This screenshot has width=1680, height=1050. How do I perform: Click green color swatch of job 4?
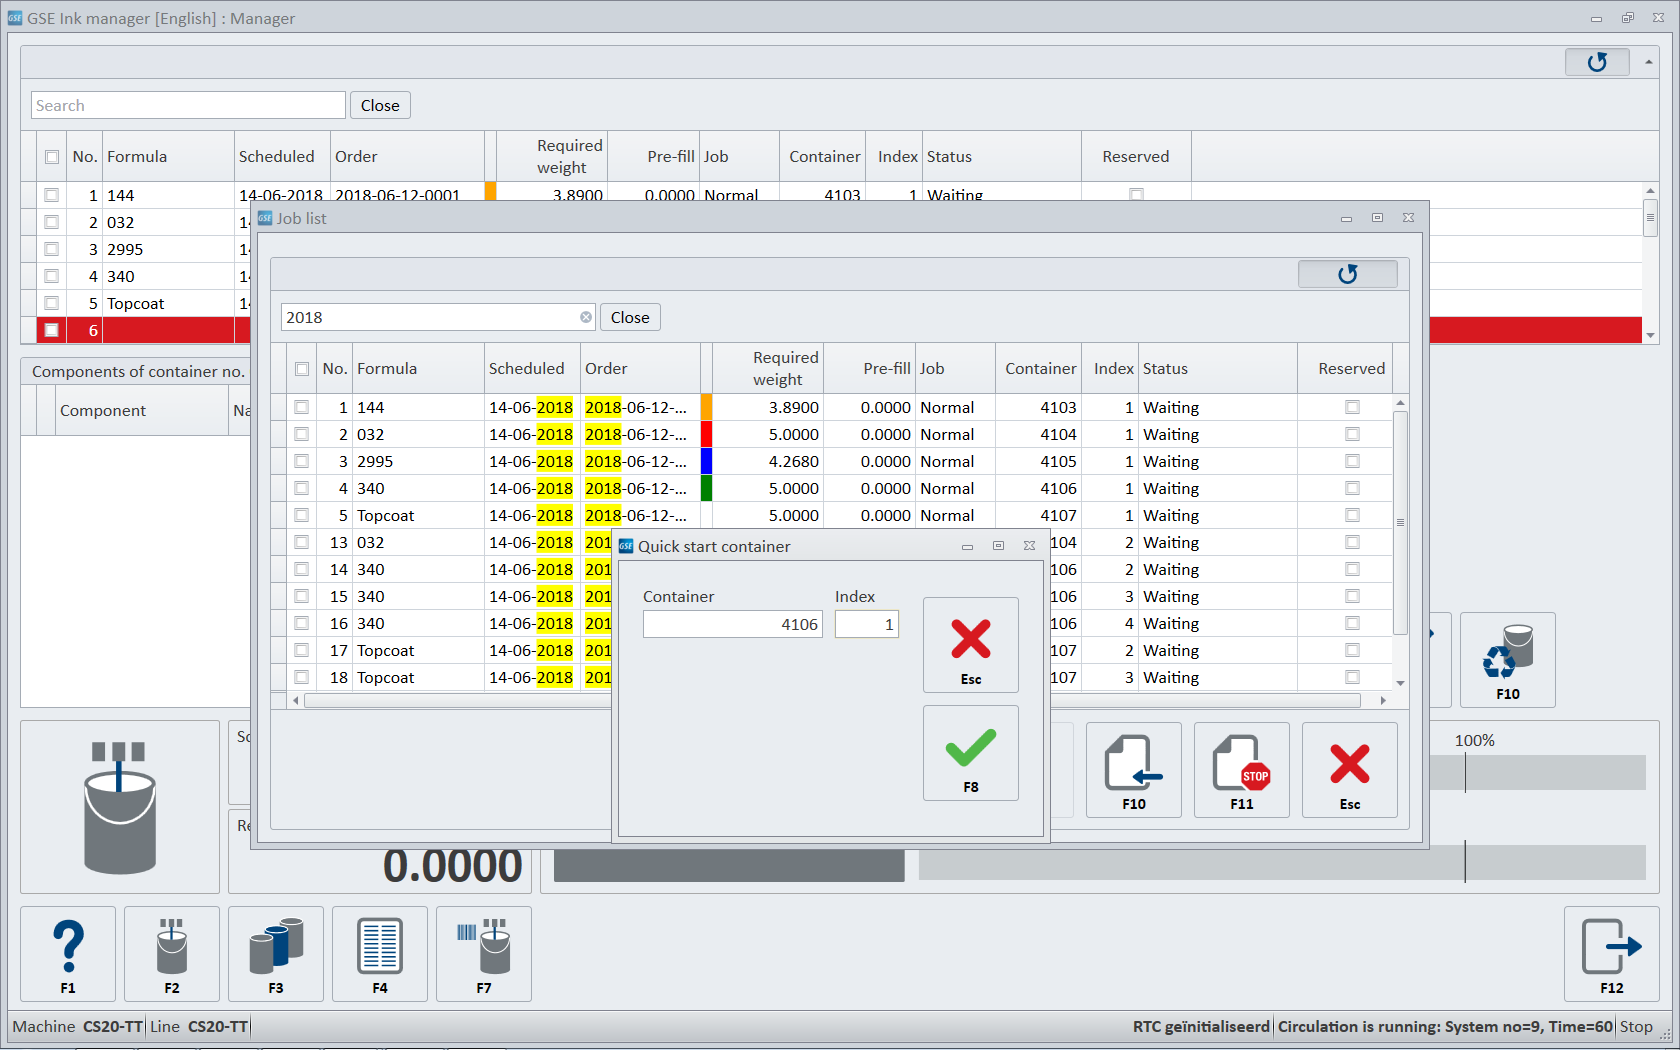[x=706, y=488]
